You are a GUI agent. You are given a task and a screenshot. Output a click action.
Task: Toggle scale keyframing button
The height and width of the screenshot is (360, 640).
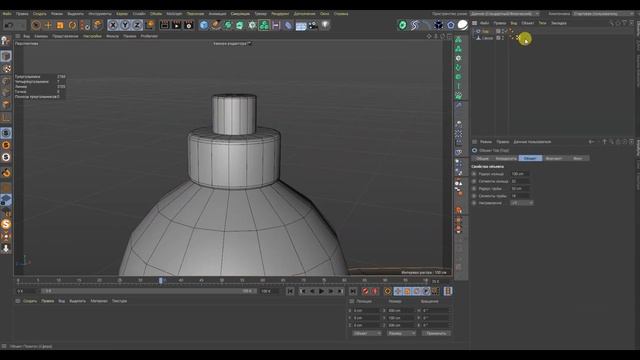click(x=407, y=291)
